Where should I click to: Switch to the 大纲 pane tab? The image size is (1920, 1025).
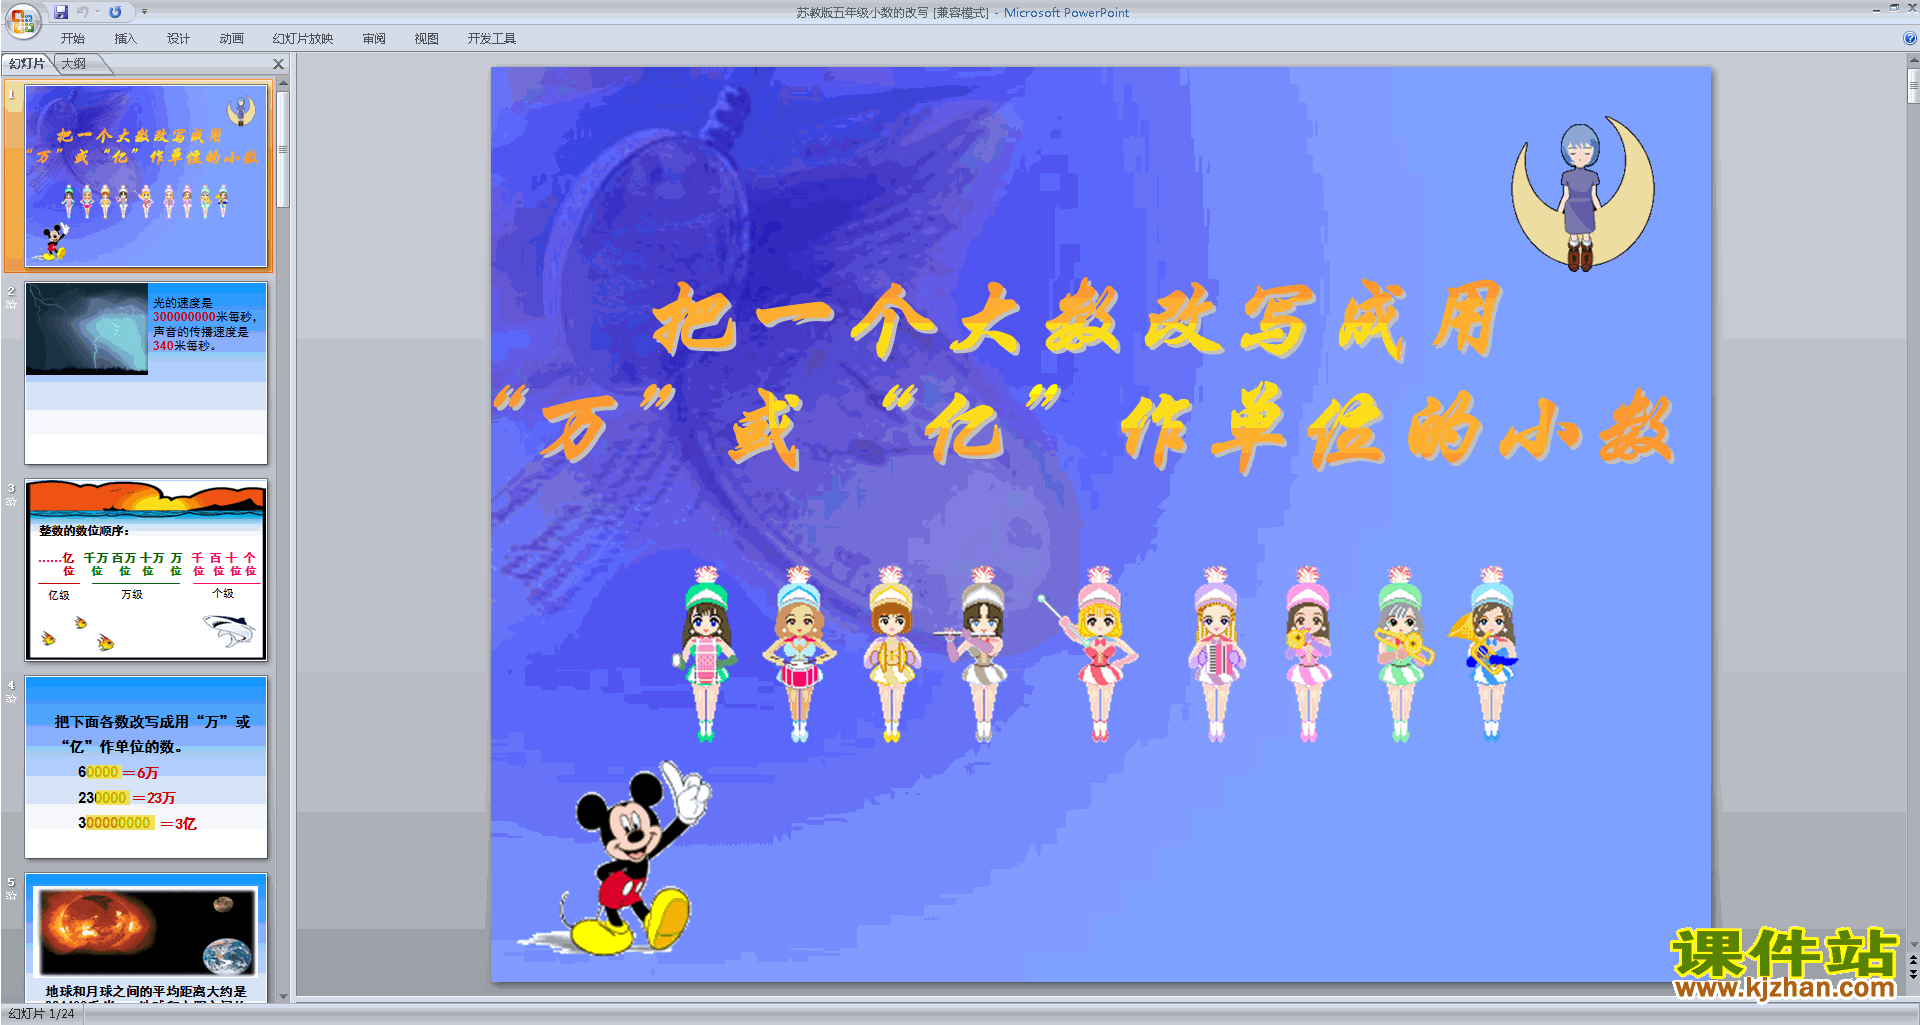point(74,64)
